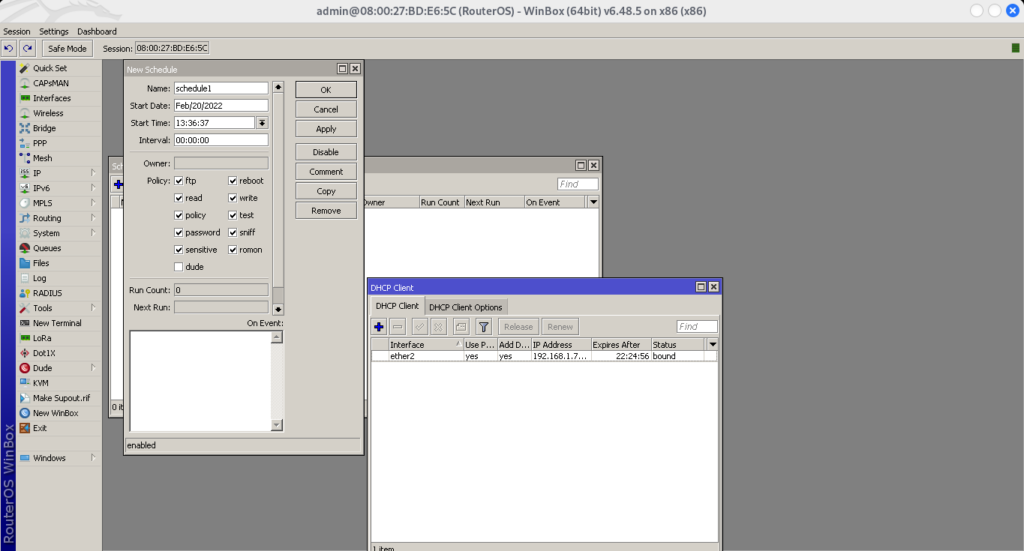
Task: Switch to DHCP Client Options tab
Action: click(466, 307)
